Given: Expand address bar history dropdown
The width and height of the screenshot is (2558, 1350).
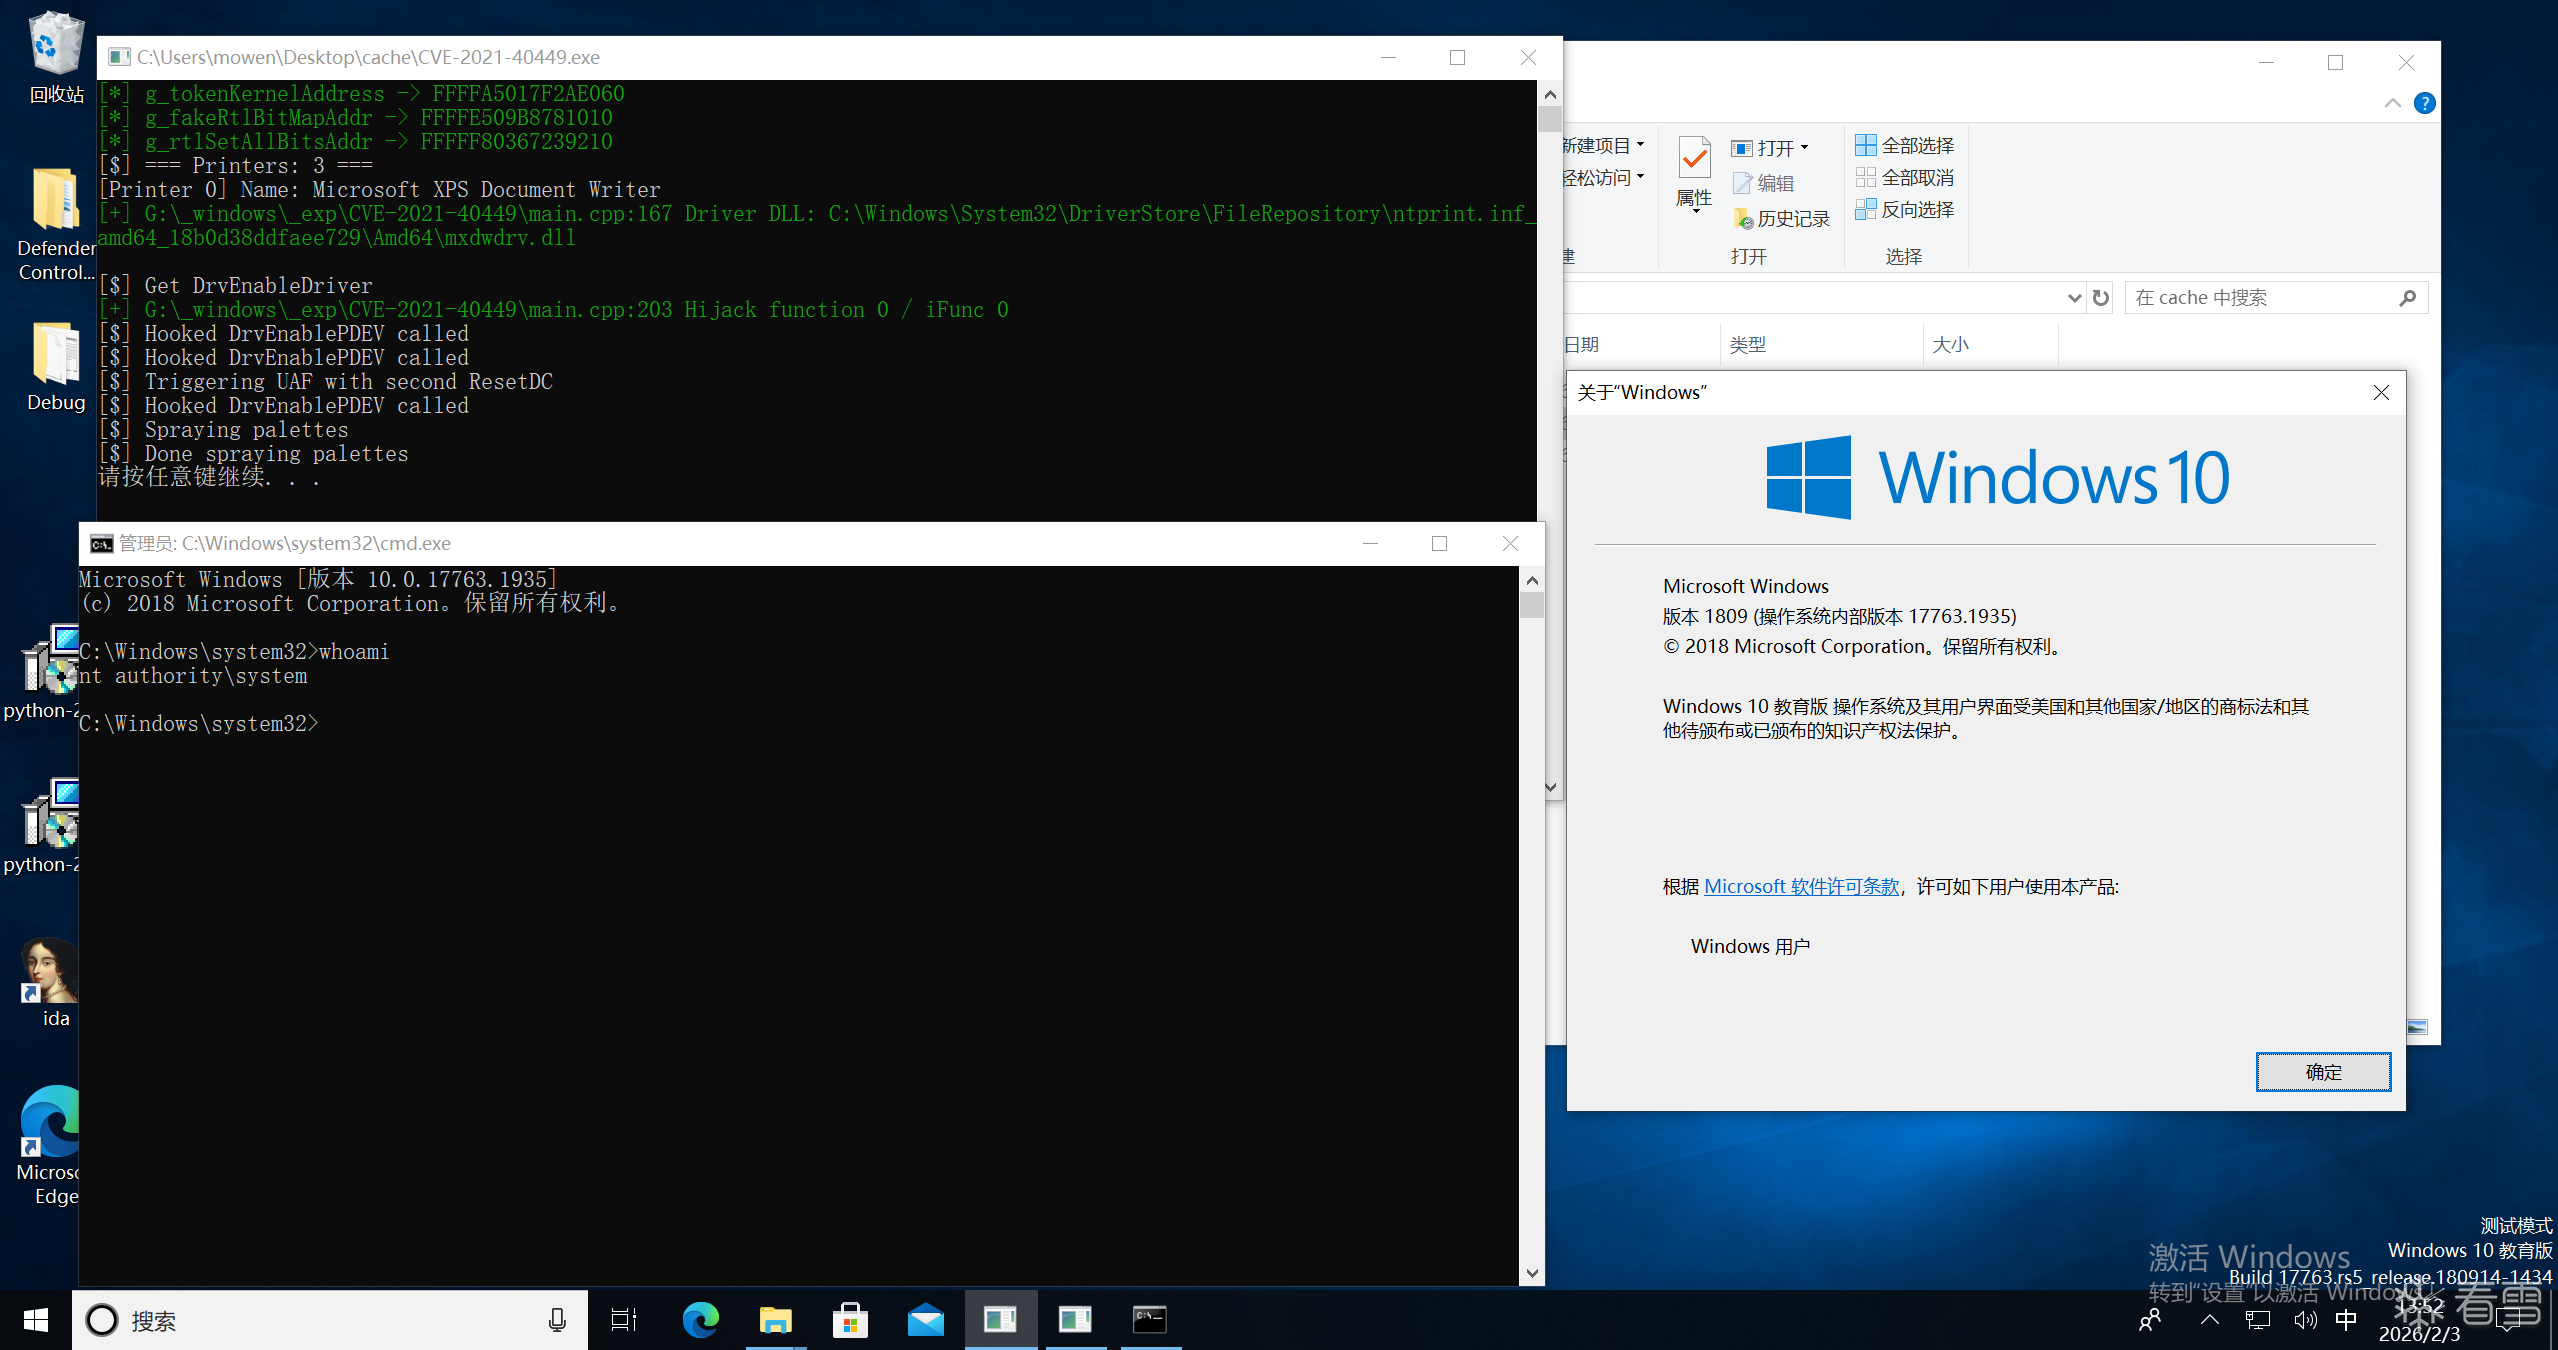Looking at the screenshot, I should click(2073, 298).
